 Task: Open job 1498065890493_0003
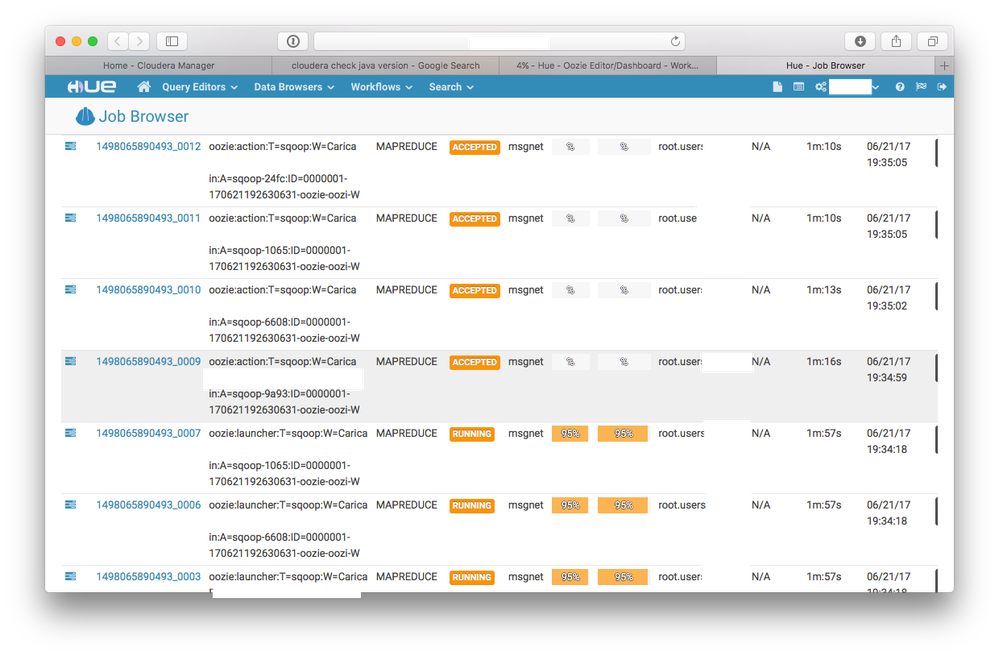tap(148, 576)
